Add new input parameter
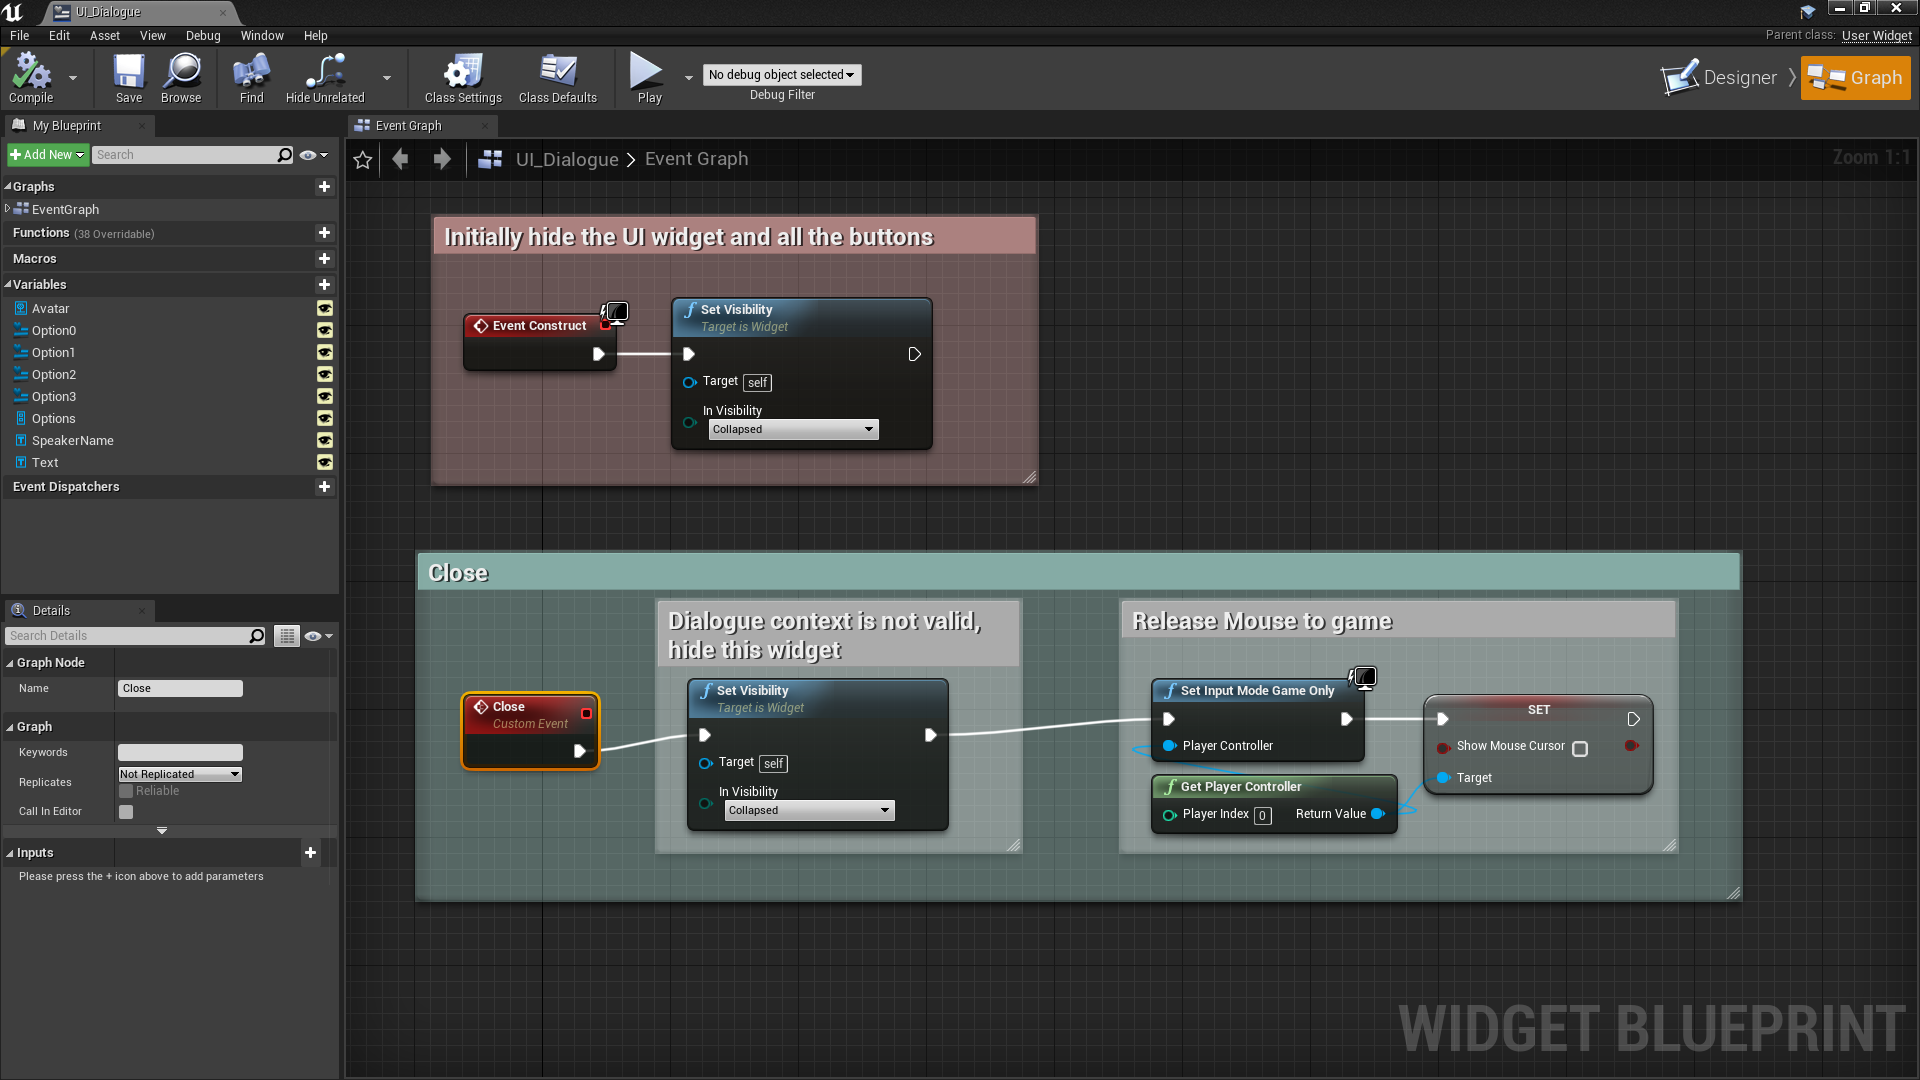 [x=310, y=853]
